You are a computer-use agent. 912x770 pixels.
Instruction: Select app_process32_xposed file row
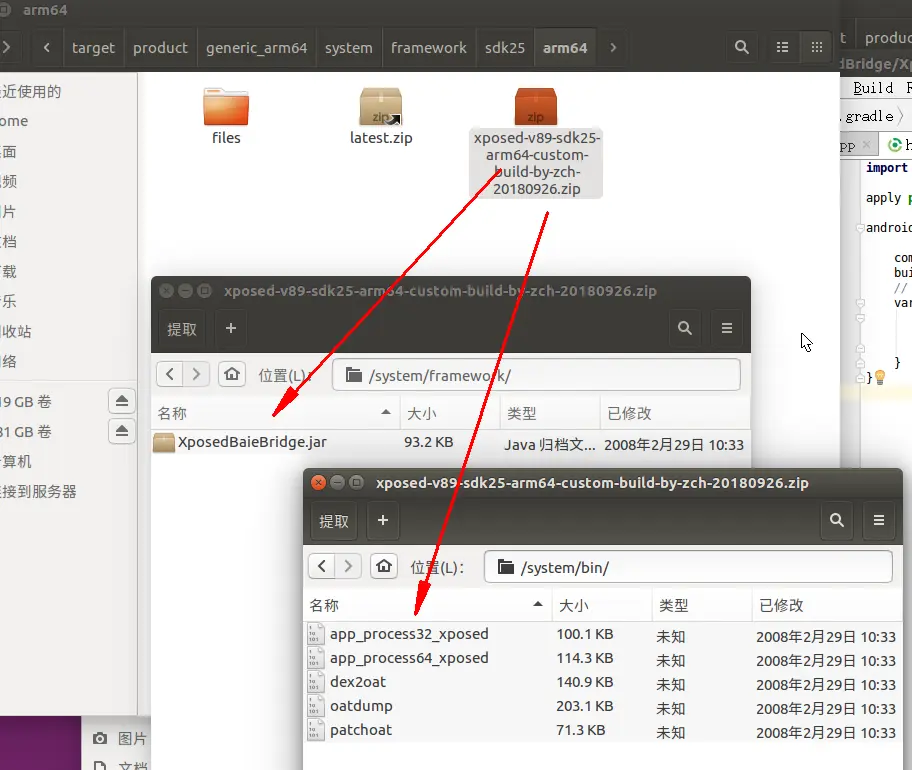point(603,634)
